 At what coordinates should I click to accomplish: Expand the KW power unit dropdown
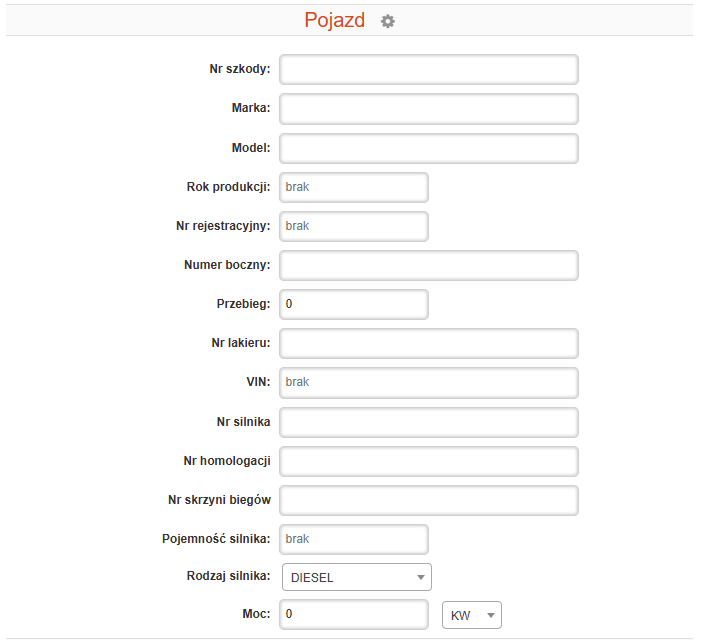coord(472,615)
